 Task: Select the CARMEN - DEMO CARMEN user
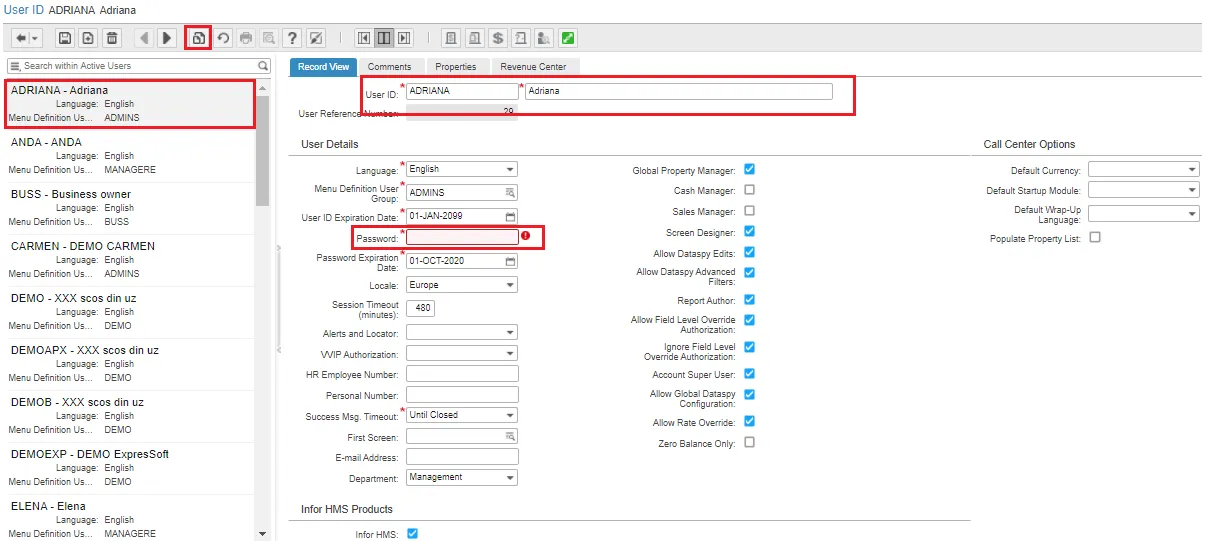(131, 260)
